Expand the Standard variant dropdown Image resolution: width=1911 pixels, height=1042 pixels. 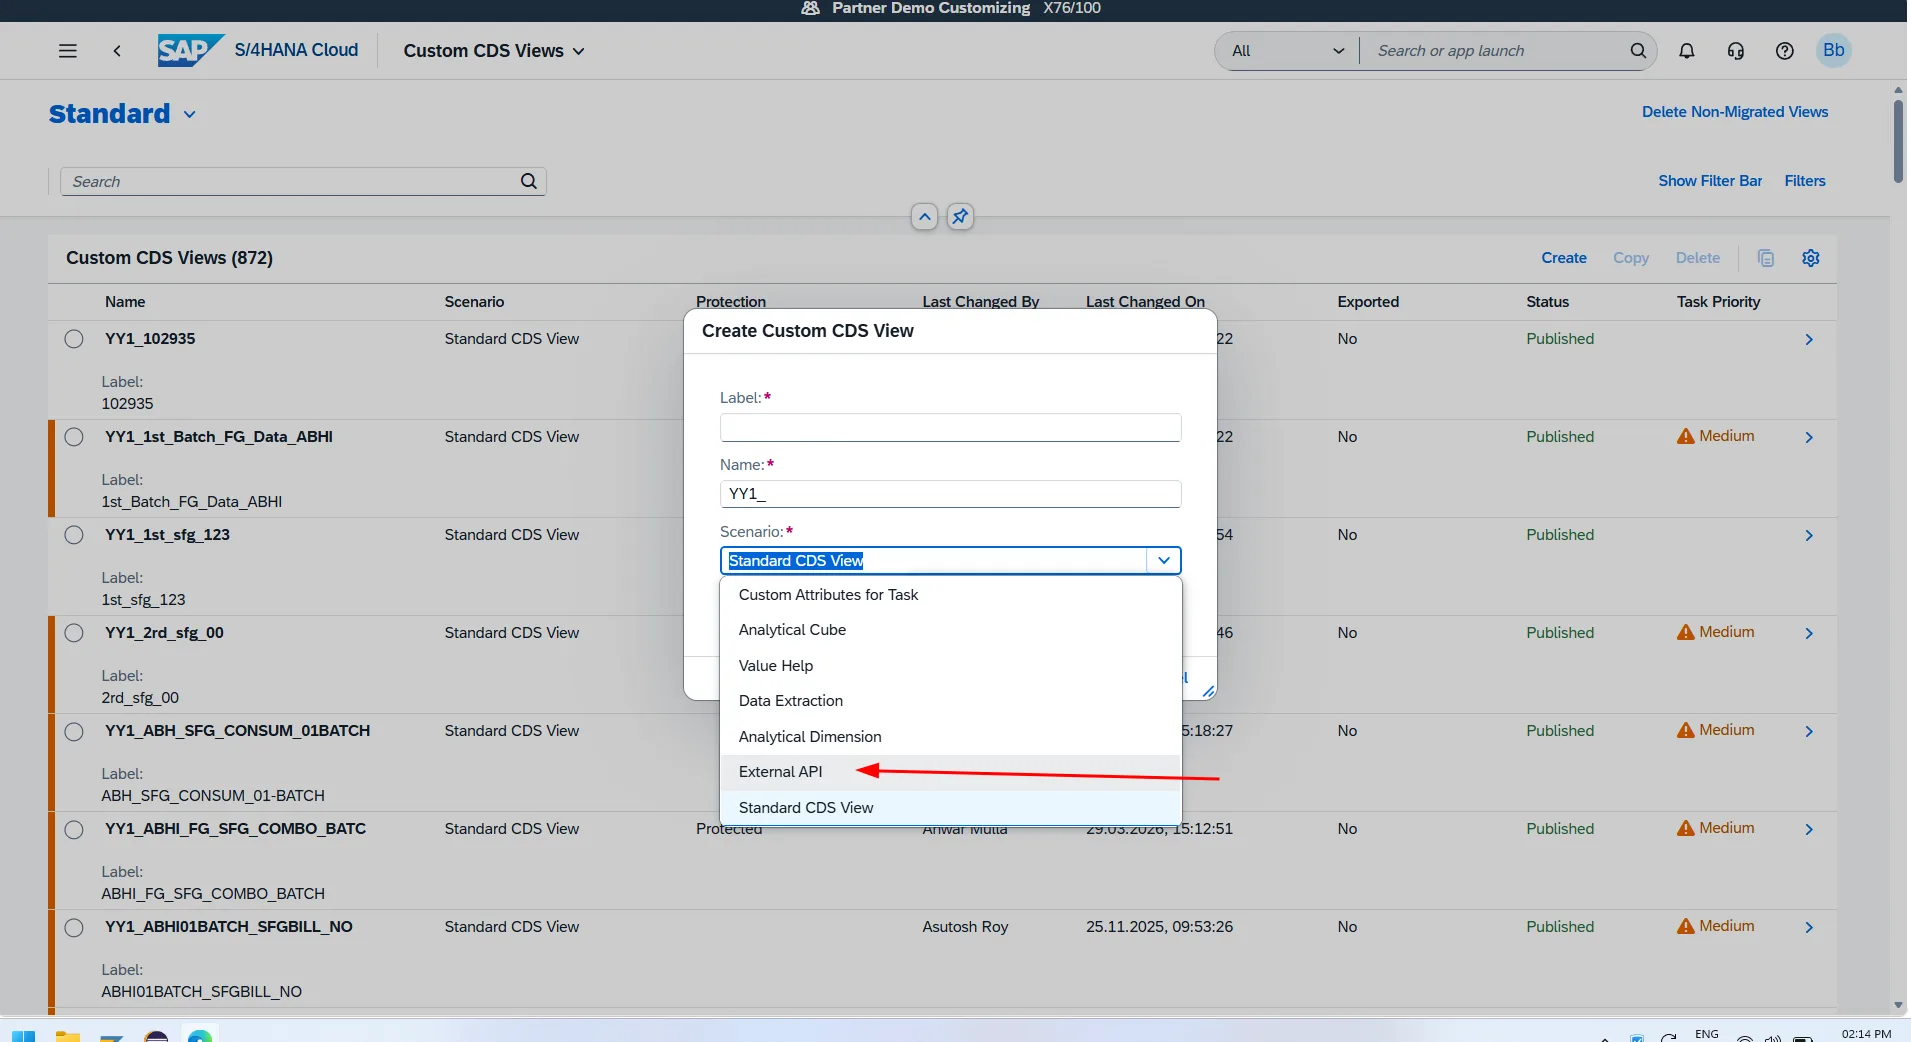(x=189, y=115)
